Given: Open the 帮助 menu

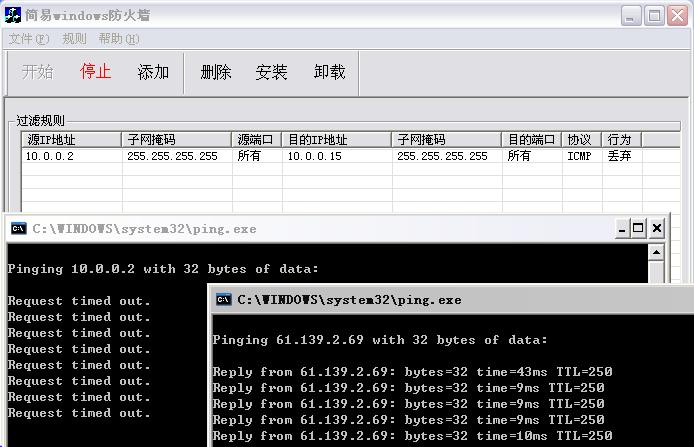Looking at the screenshot, I should (x=119, y=39).
